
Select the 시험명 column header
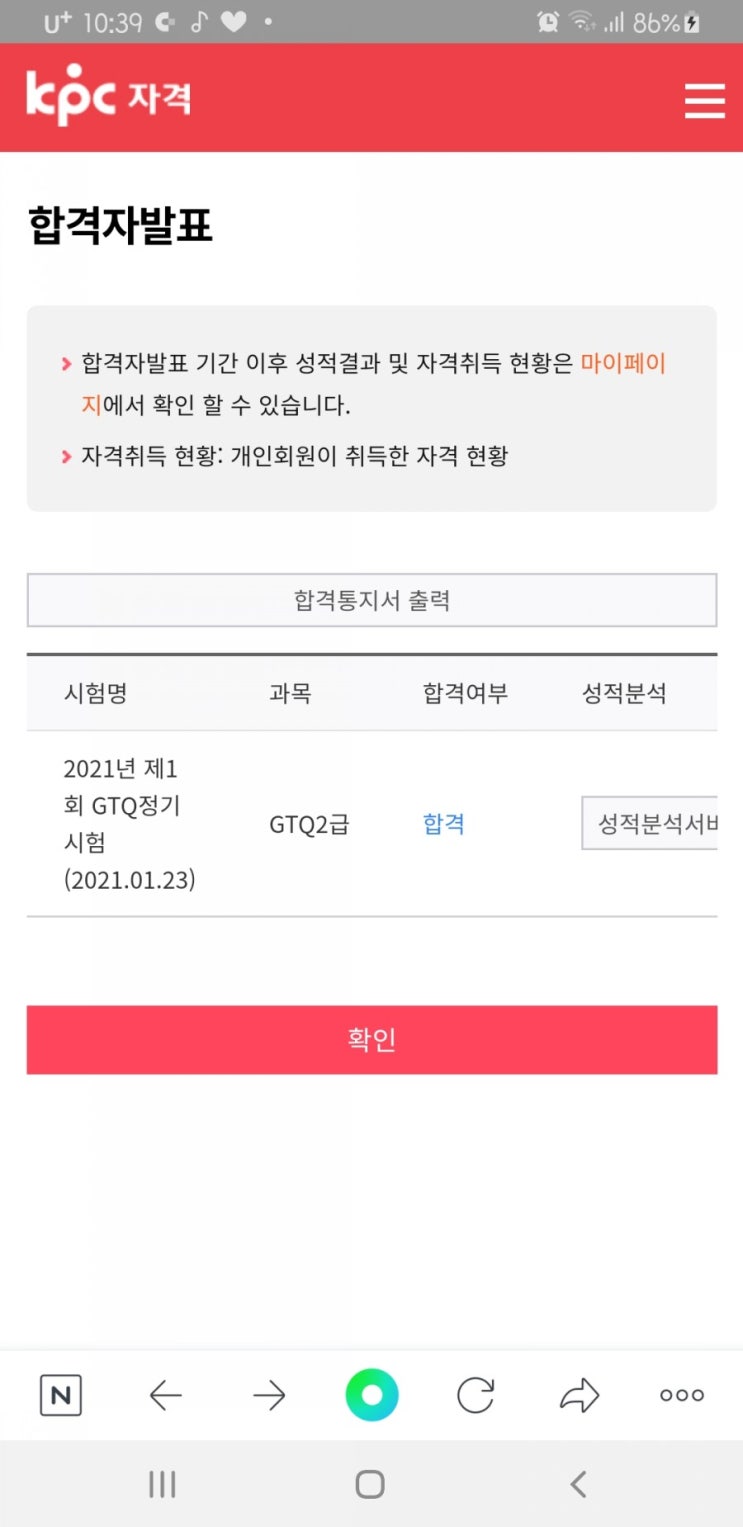click(95, 693)
